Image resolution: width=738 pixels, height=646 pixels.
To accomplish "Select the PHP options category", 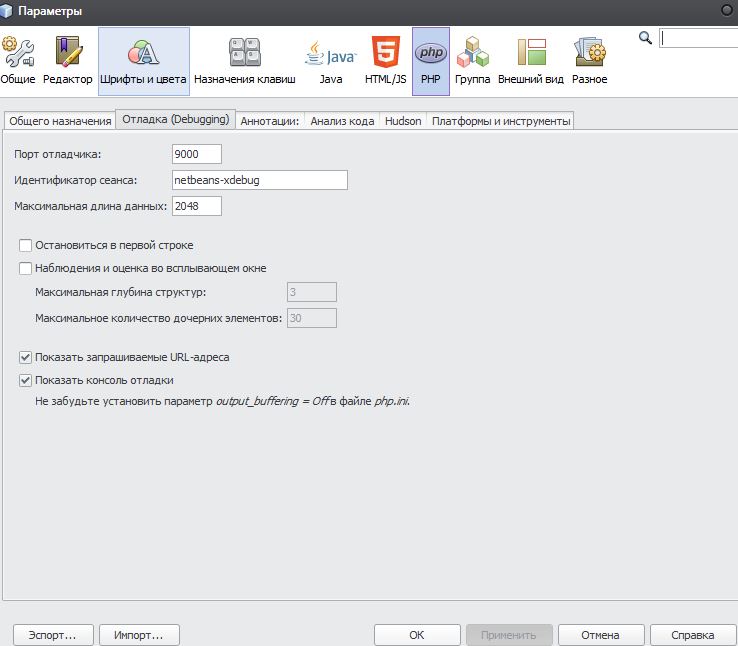I will (430, 60).
